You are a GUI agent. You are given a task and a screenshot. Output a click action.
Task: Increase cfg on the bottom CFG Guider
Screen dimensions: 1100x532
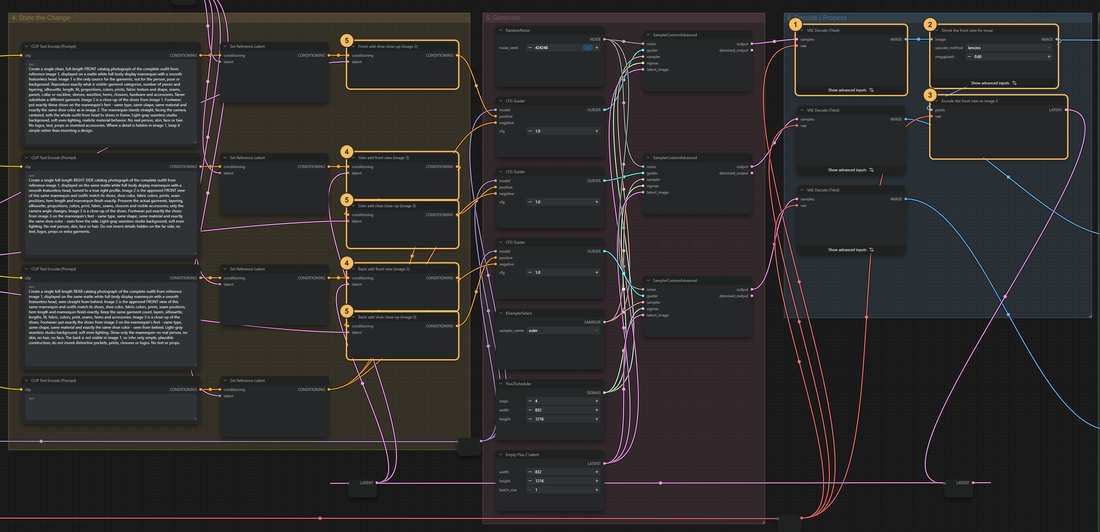point(597,272)
